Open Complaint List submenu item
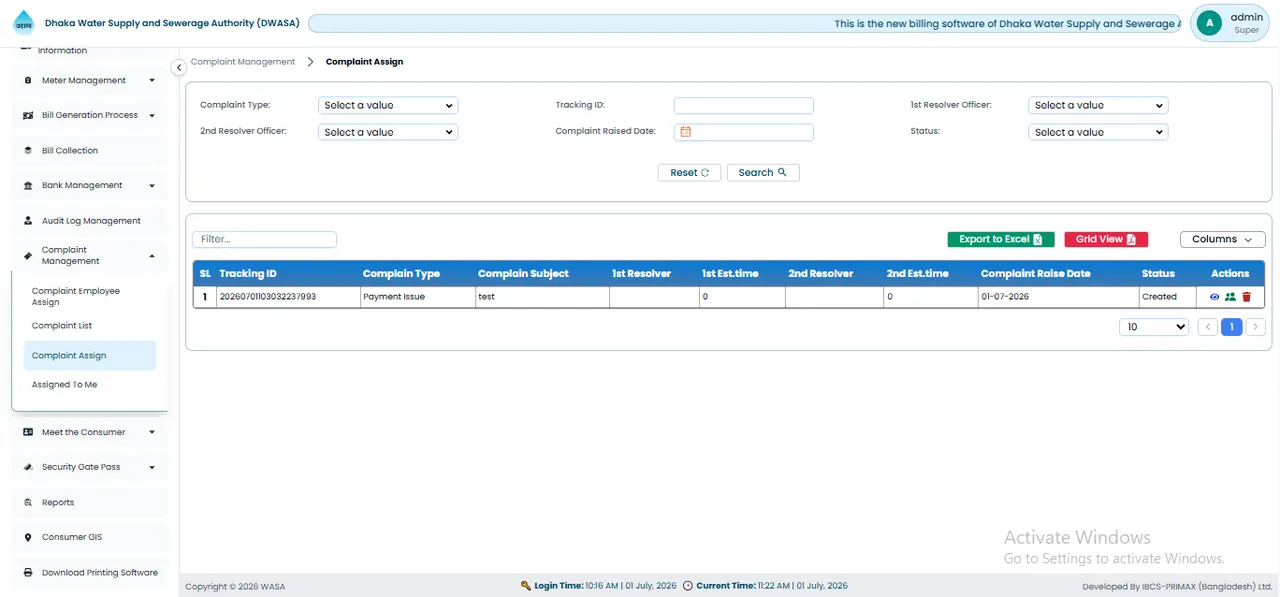This screenshot has height=597, width=1280. tap(89, 326)
